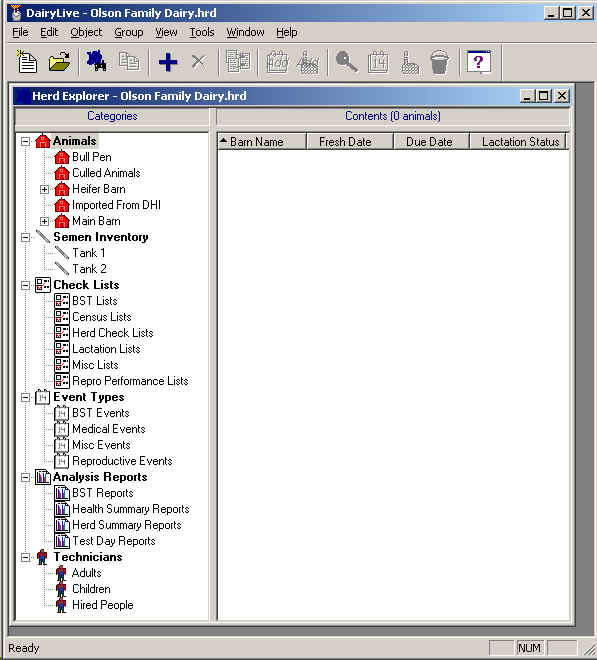
Task: Maximize the Herd Explorer child window
Action: tap(544, 96)
